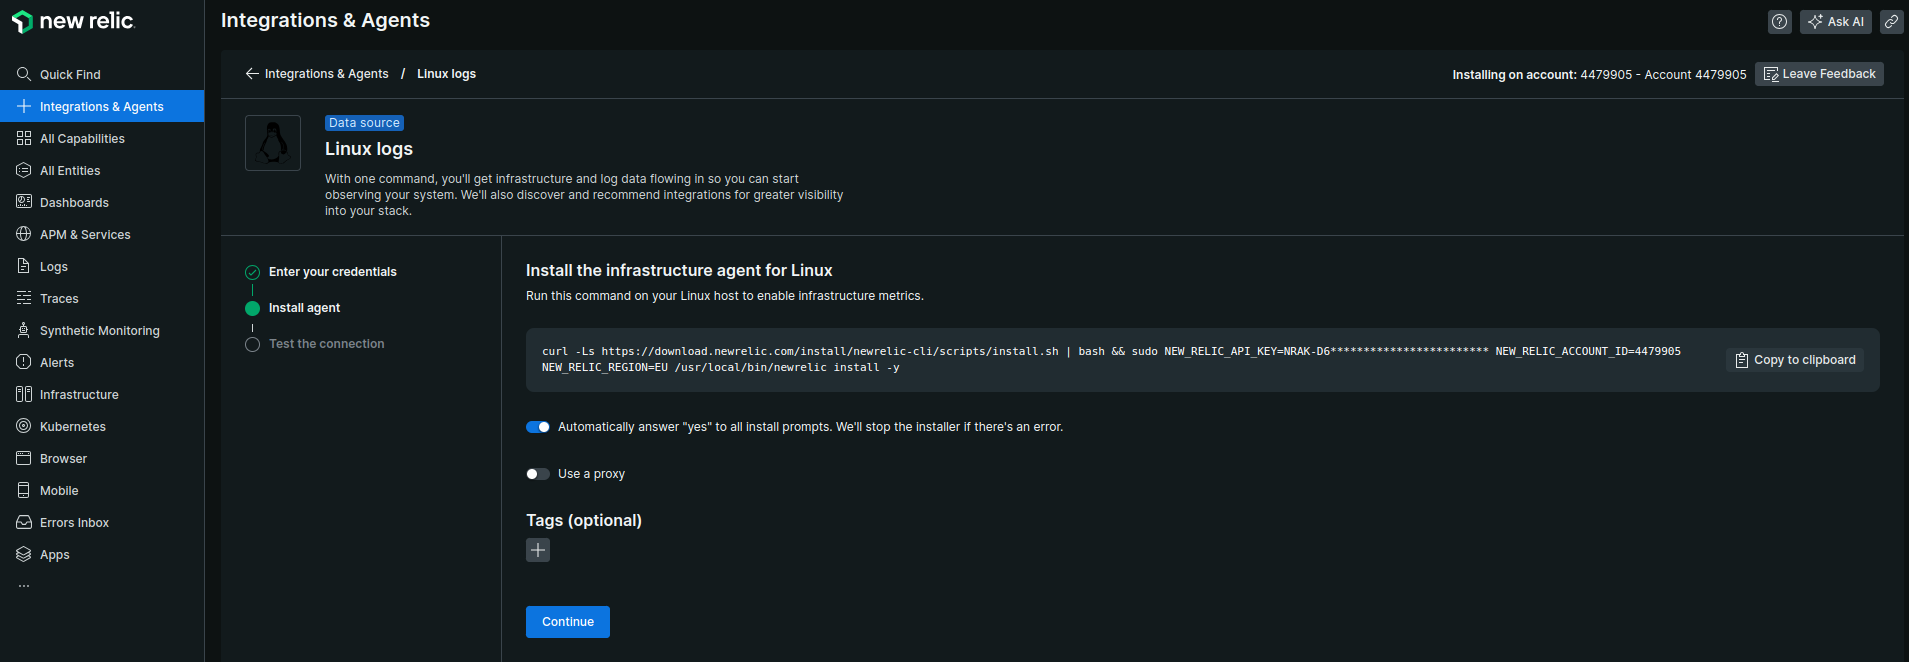Screen dimensions: 1909x662
Task: Open Errors Inbox in the sidebar
Action: pos(102,522)
